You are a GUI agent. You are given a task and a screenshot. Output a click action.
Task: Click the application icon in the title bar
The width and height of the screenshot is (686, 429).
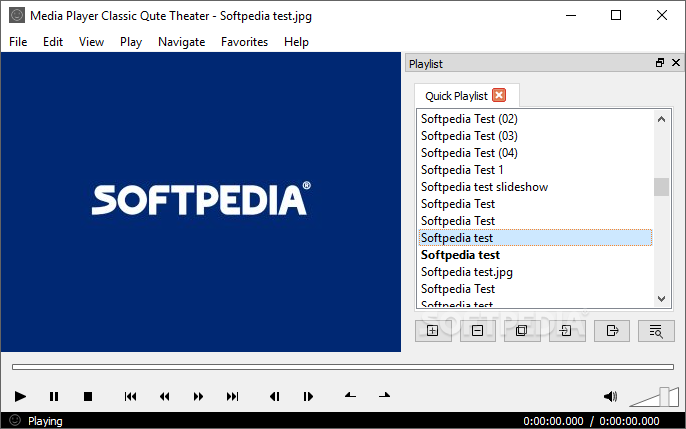pos(17,15)
